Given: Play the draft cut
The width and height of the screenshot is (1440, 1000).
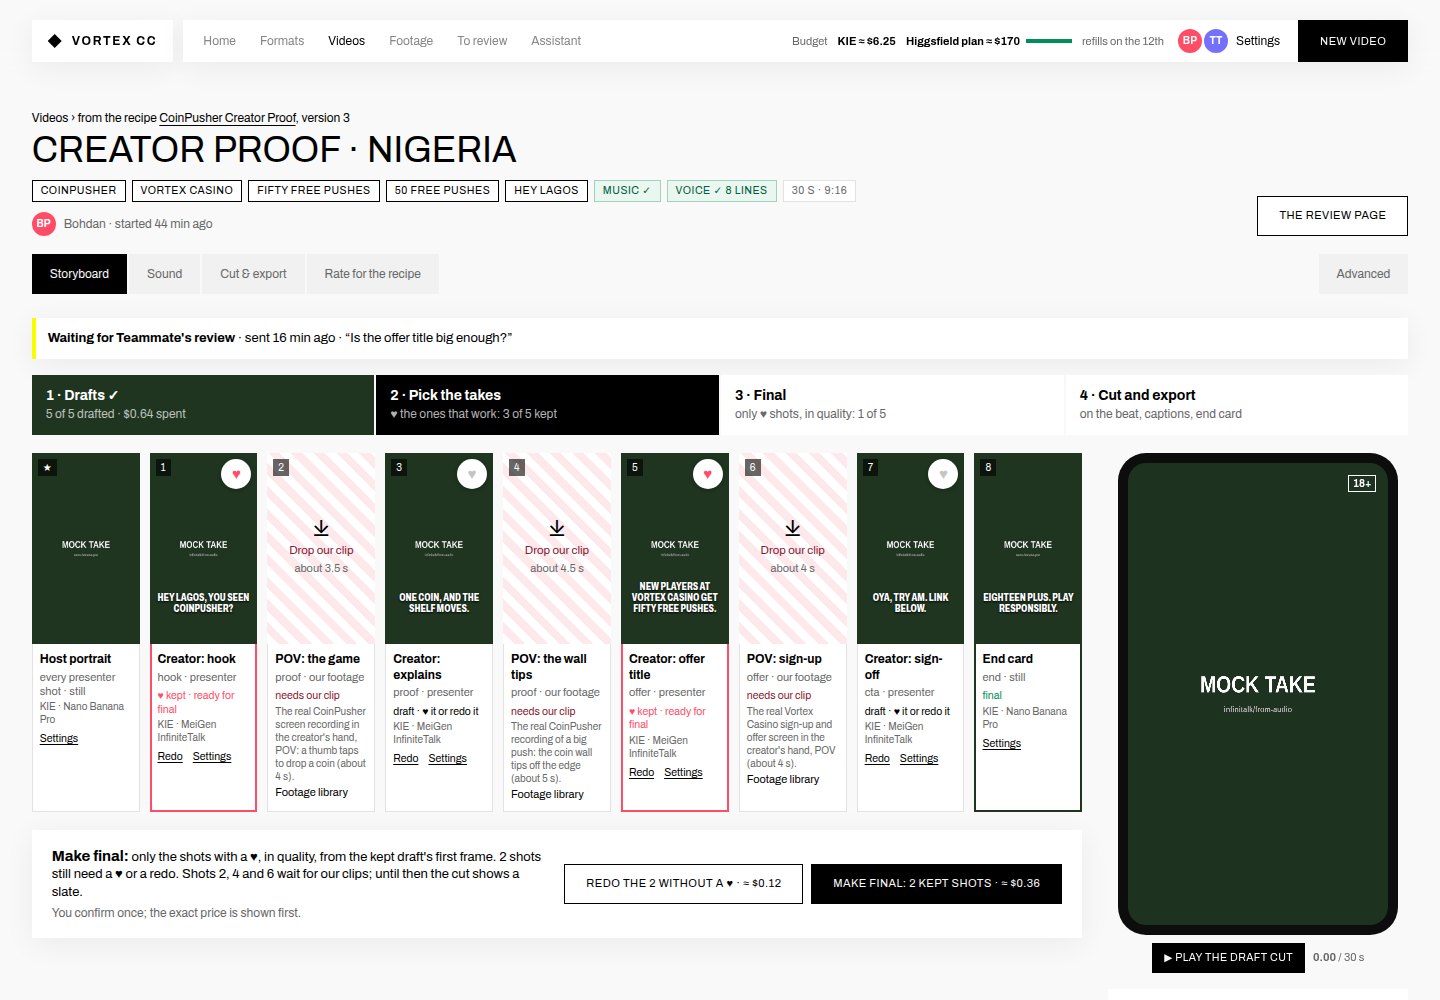Looking at the screenshot, I should (1228, 958).
